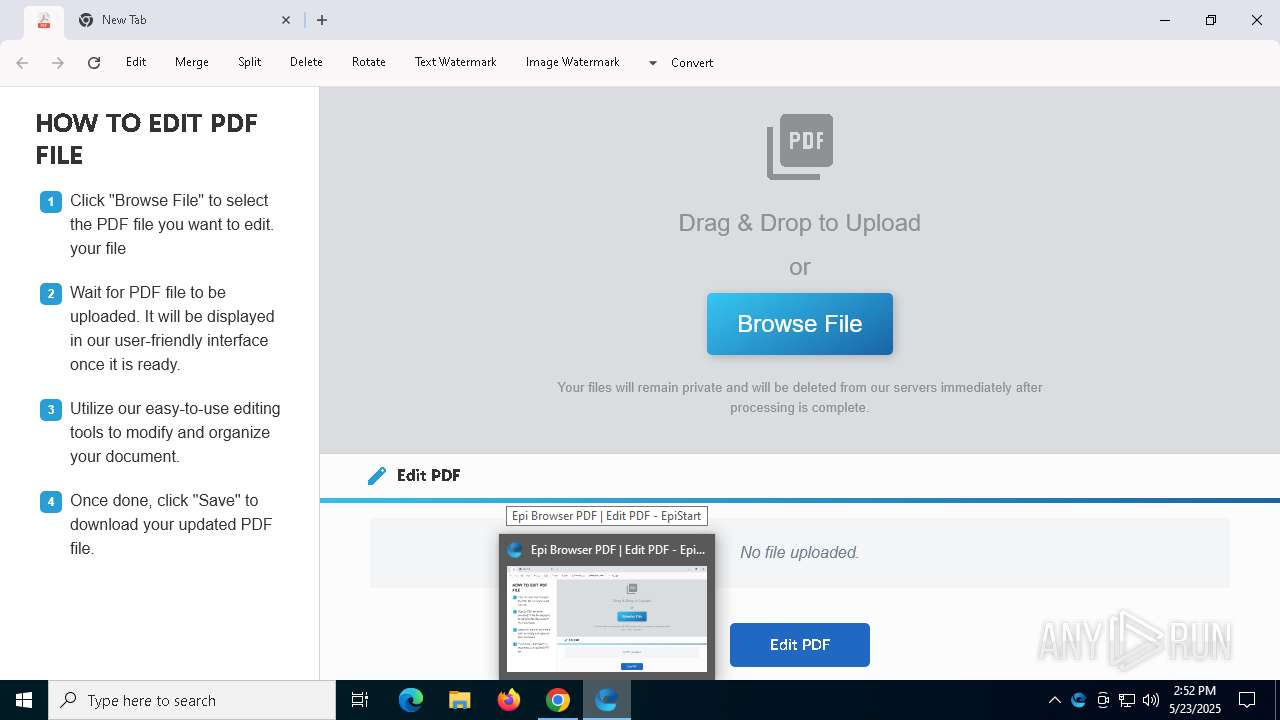Click the Epi Browser PDF preview thumbnail
The width and height of the screenshot is (1280, 720).
click(607, 620)
